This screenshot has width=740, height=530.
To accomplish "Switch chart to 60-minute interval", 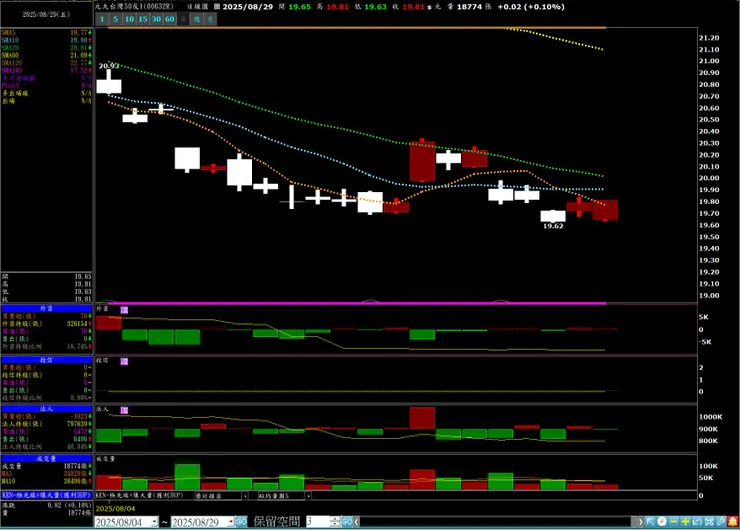I will point(170,19).
